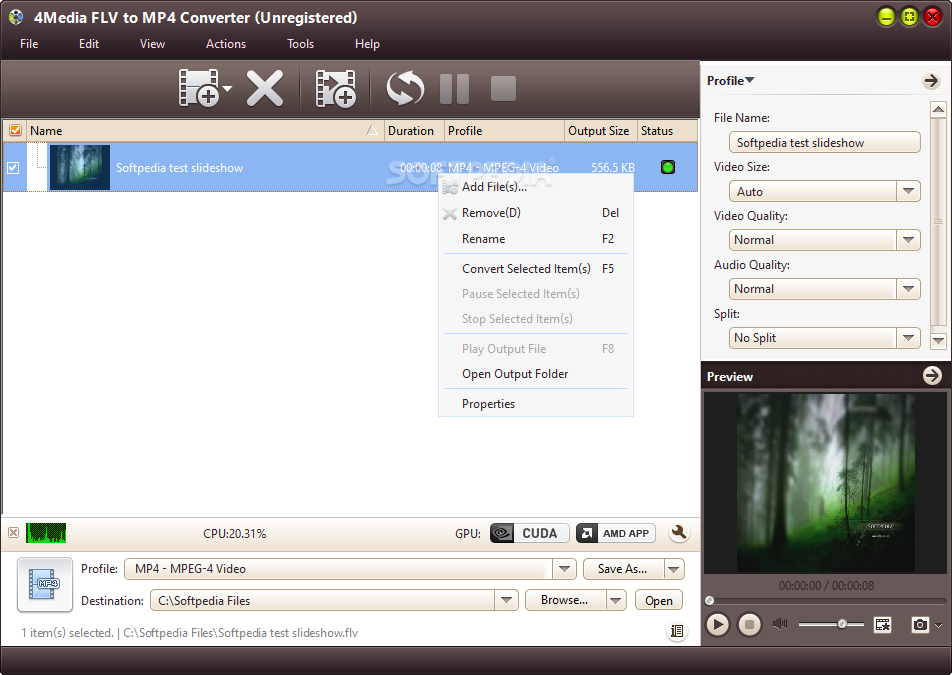
Task: Click the Convert toolbar icon
Action: (405, 89)
